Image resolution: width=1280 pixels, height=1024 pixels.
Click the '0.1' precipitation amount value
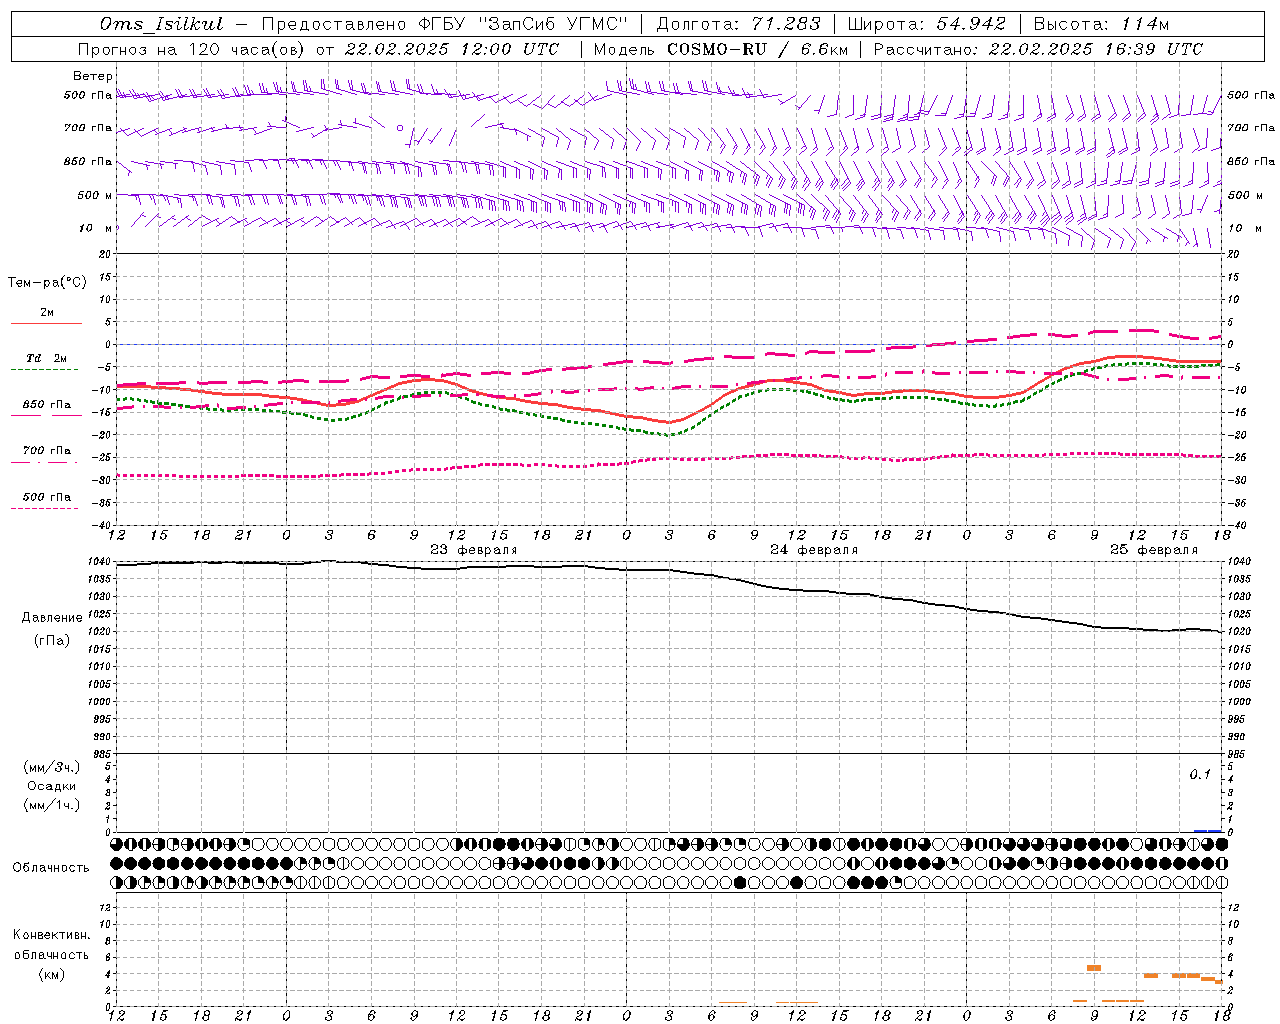(x=1200, y=775)
